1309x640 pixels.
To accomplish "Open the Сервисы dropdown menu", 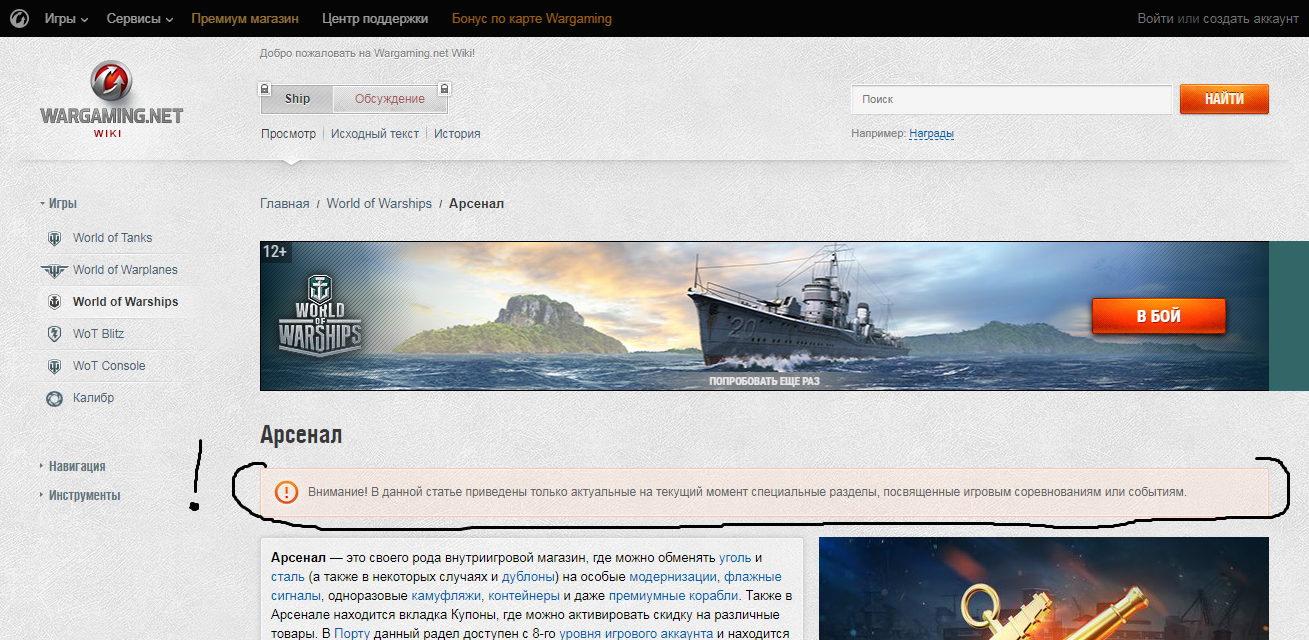I will (140, 19).
